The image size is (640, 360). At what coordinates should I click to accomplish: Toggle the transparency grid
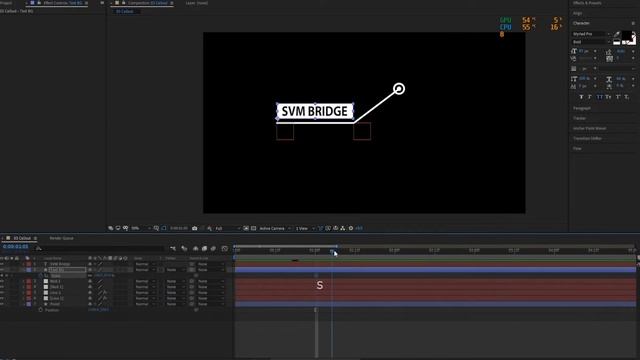point(253,228)
